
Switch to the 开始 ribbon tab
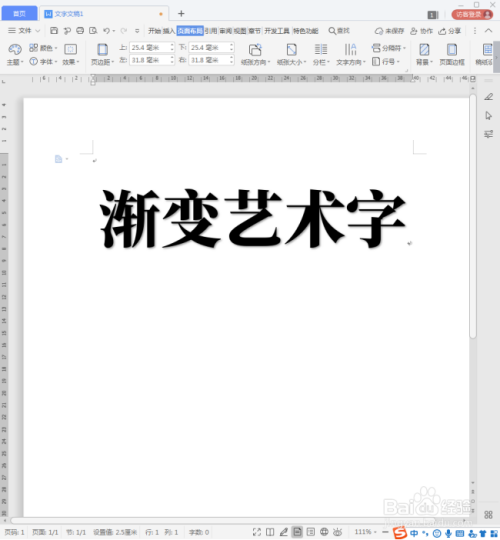tap(154, 31)
